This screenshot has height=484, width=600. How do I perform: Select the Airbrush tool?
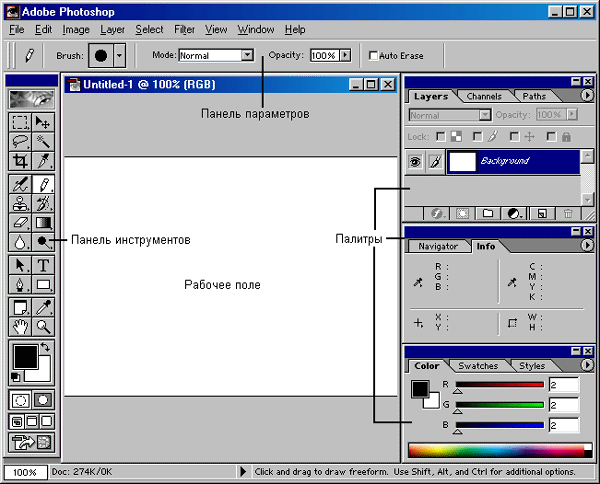20,184
